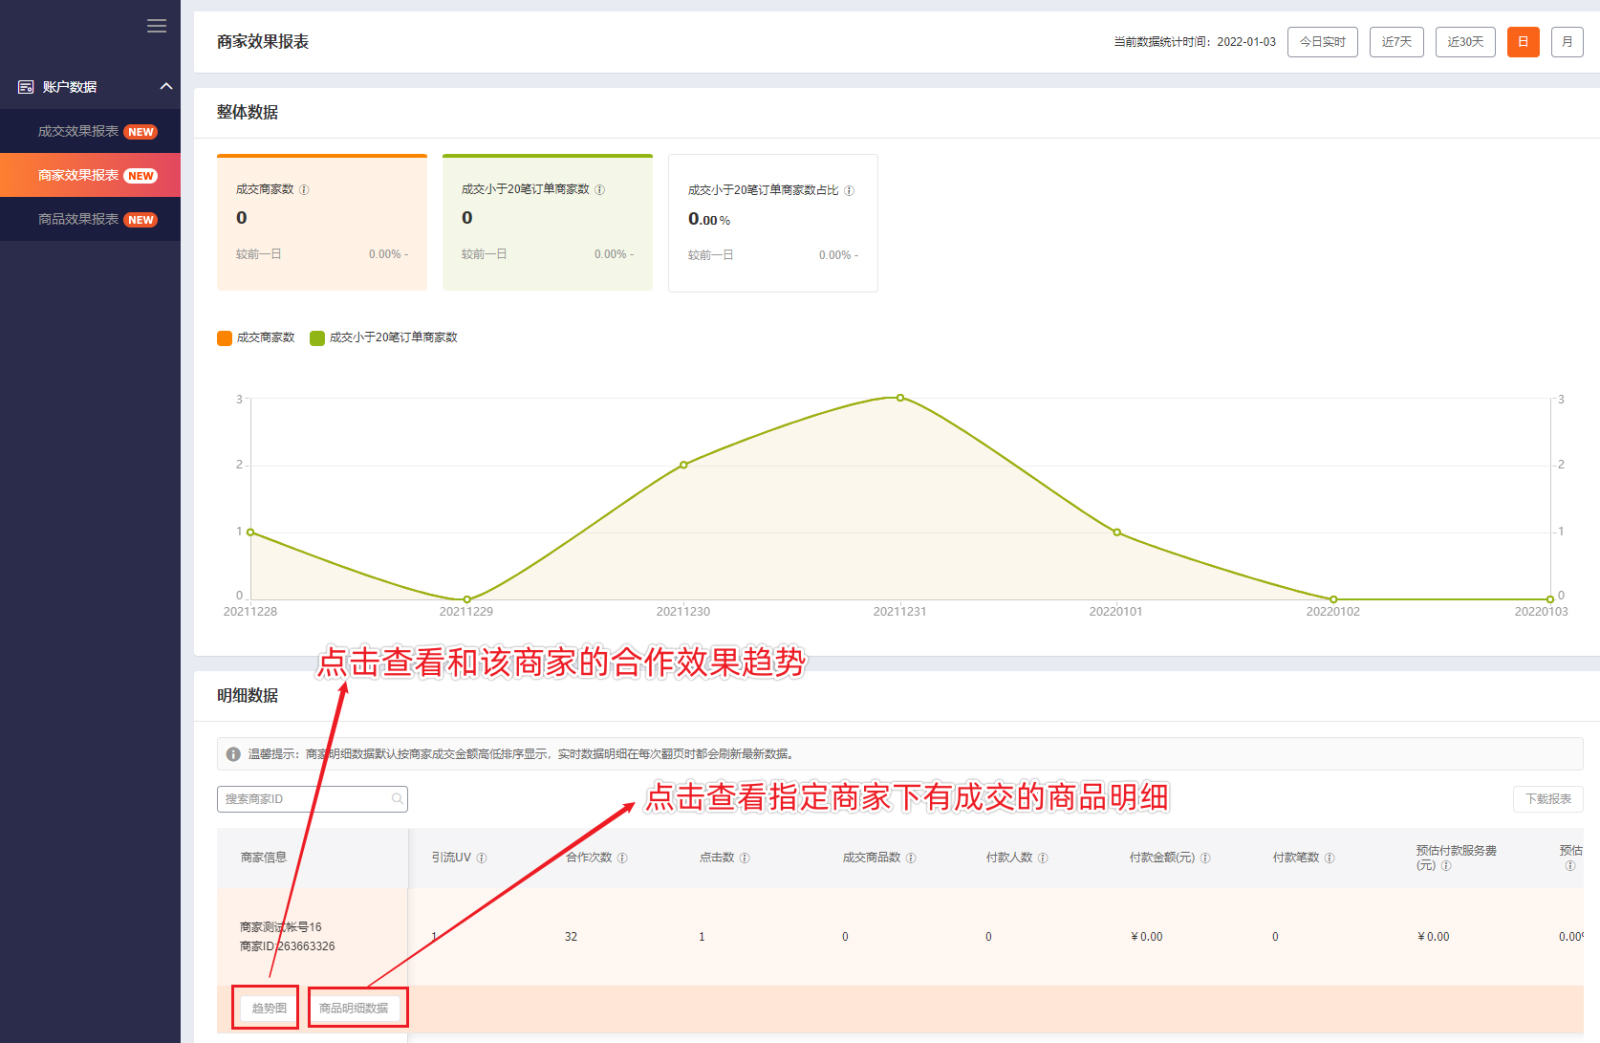
Task: Open 成交效果报表 in the sidebar
Action: pos(79,131)
